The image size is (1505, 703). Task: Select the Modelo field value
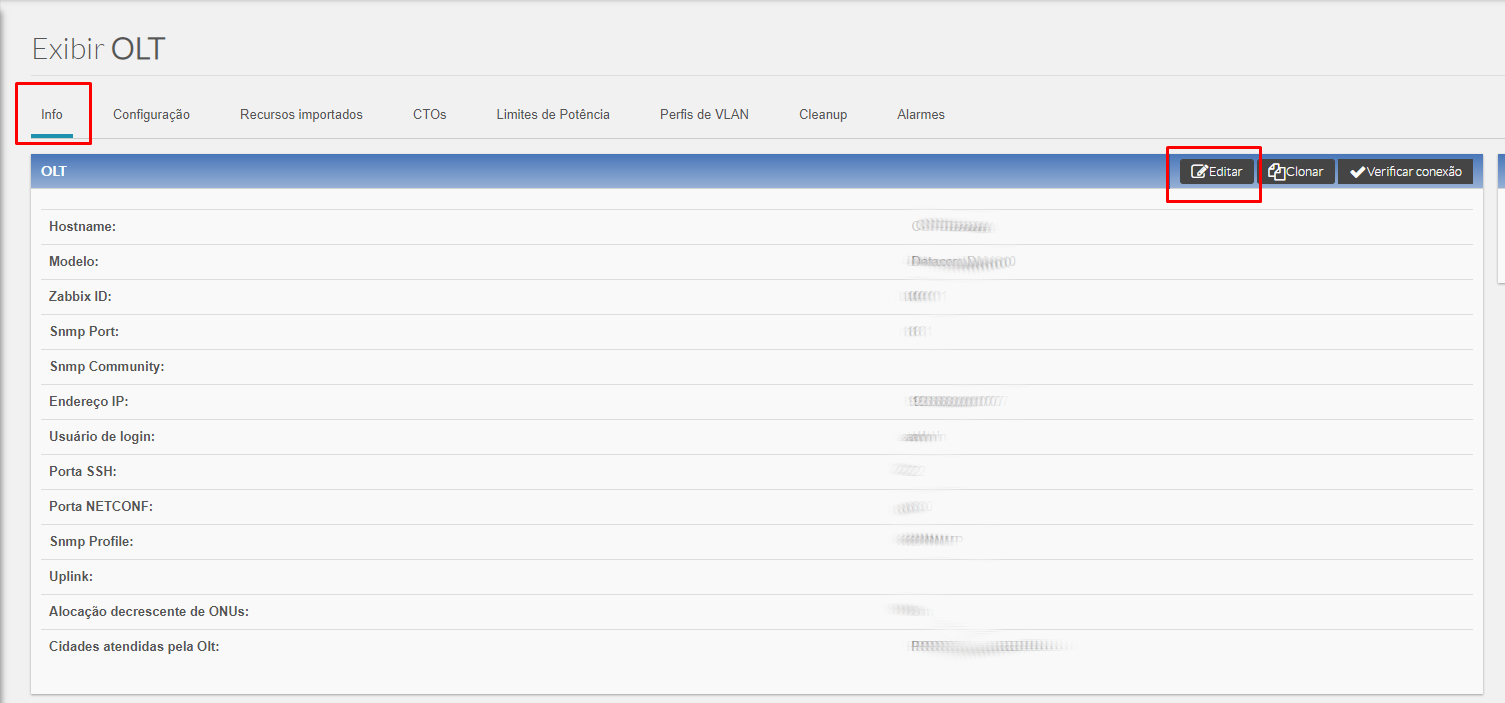(962, 262)
